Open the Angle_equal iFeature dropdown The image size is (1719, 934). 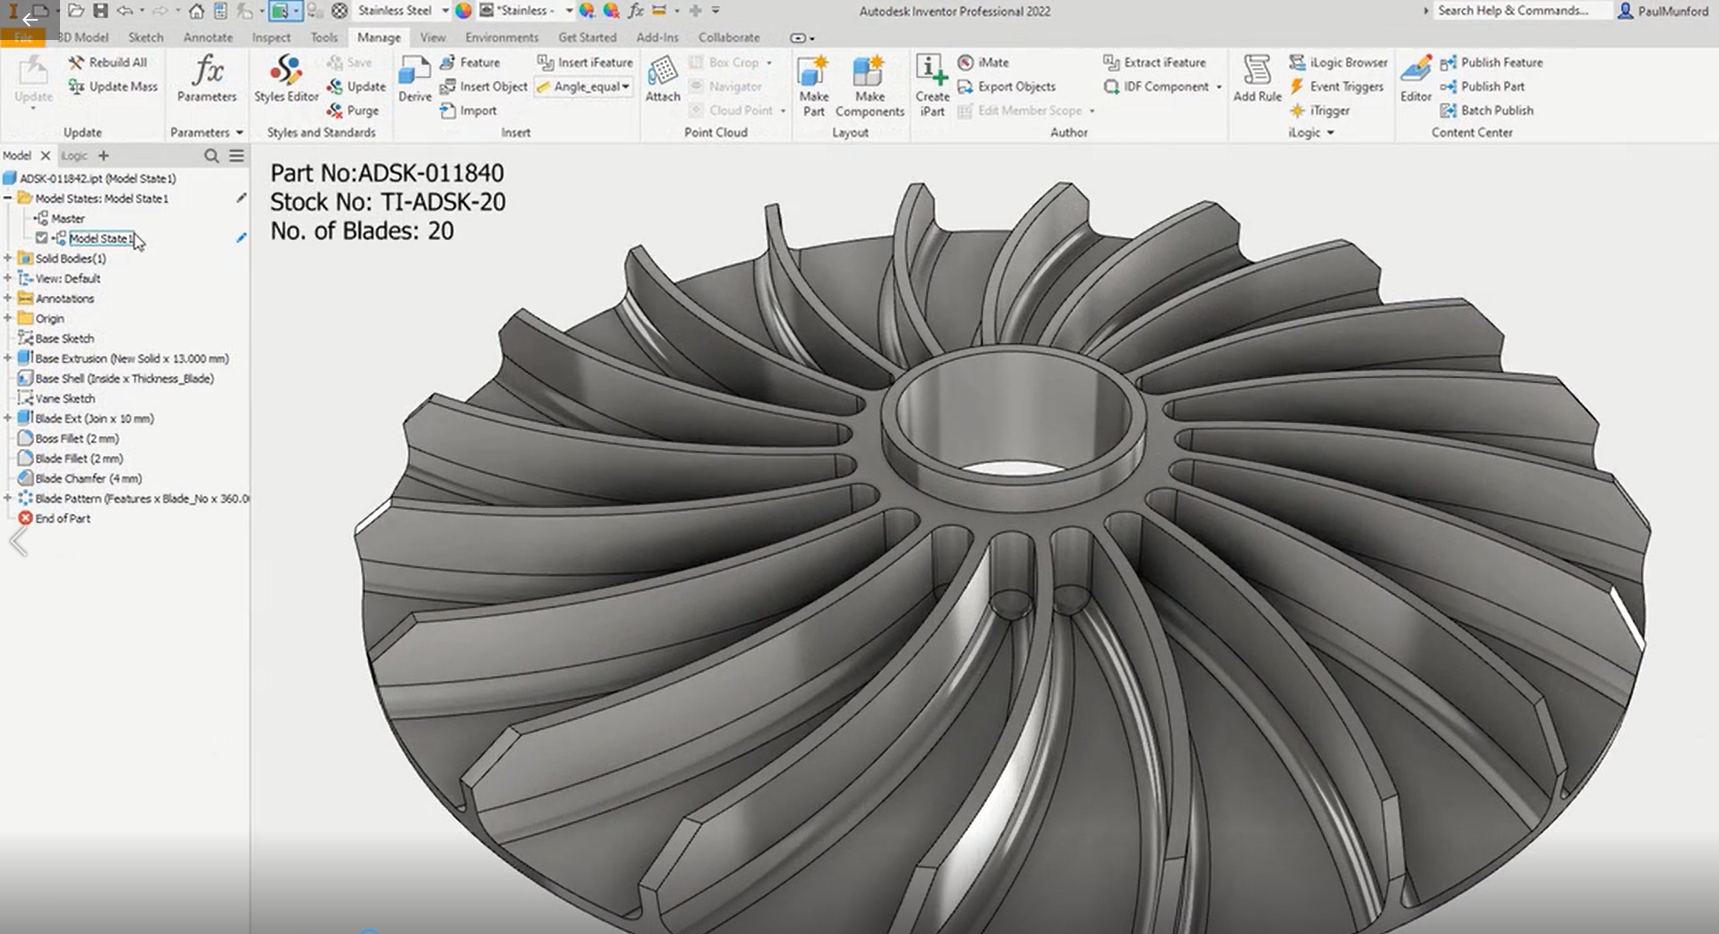pyautogui.click(x=625, y=87)
